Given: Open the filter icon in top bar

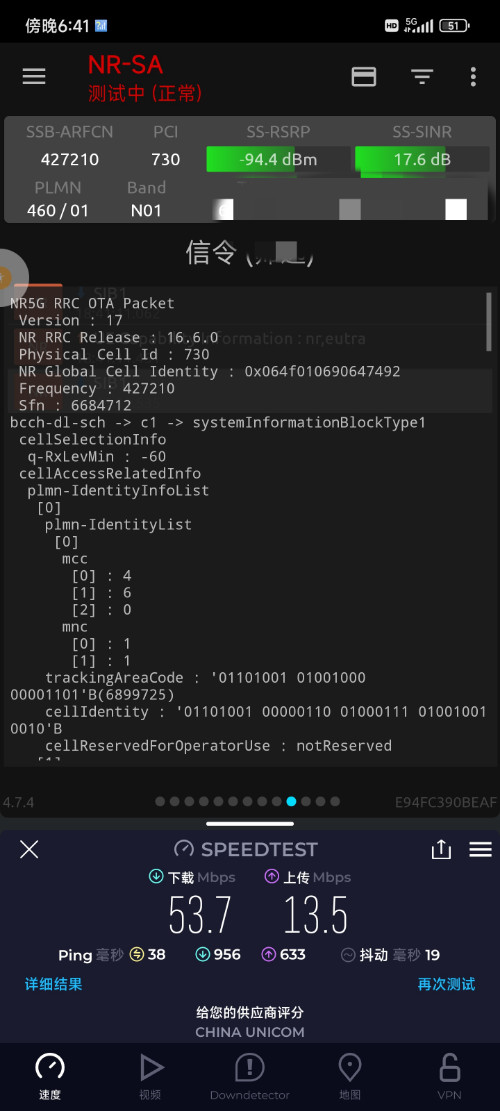Looking at the screenshot, I should click(x=422, y=77).
